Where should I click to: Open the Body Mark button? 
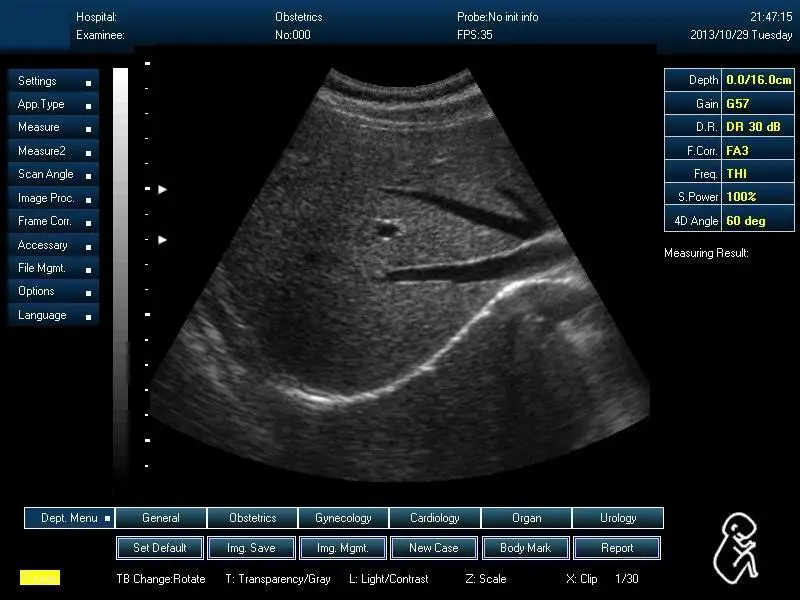click(526, 548)
